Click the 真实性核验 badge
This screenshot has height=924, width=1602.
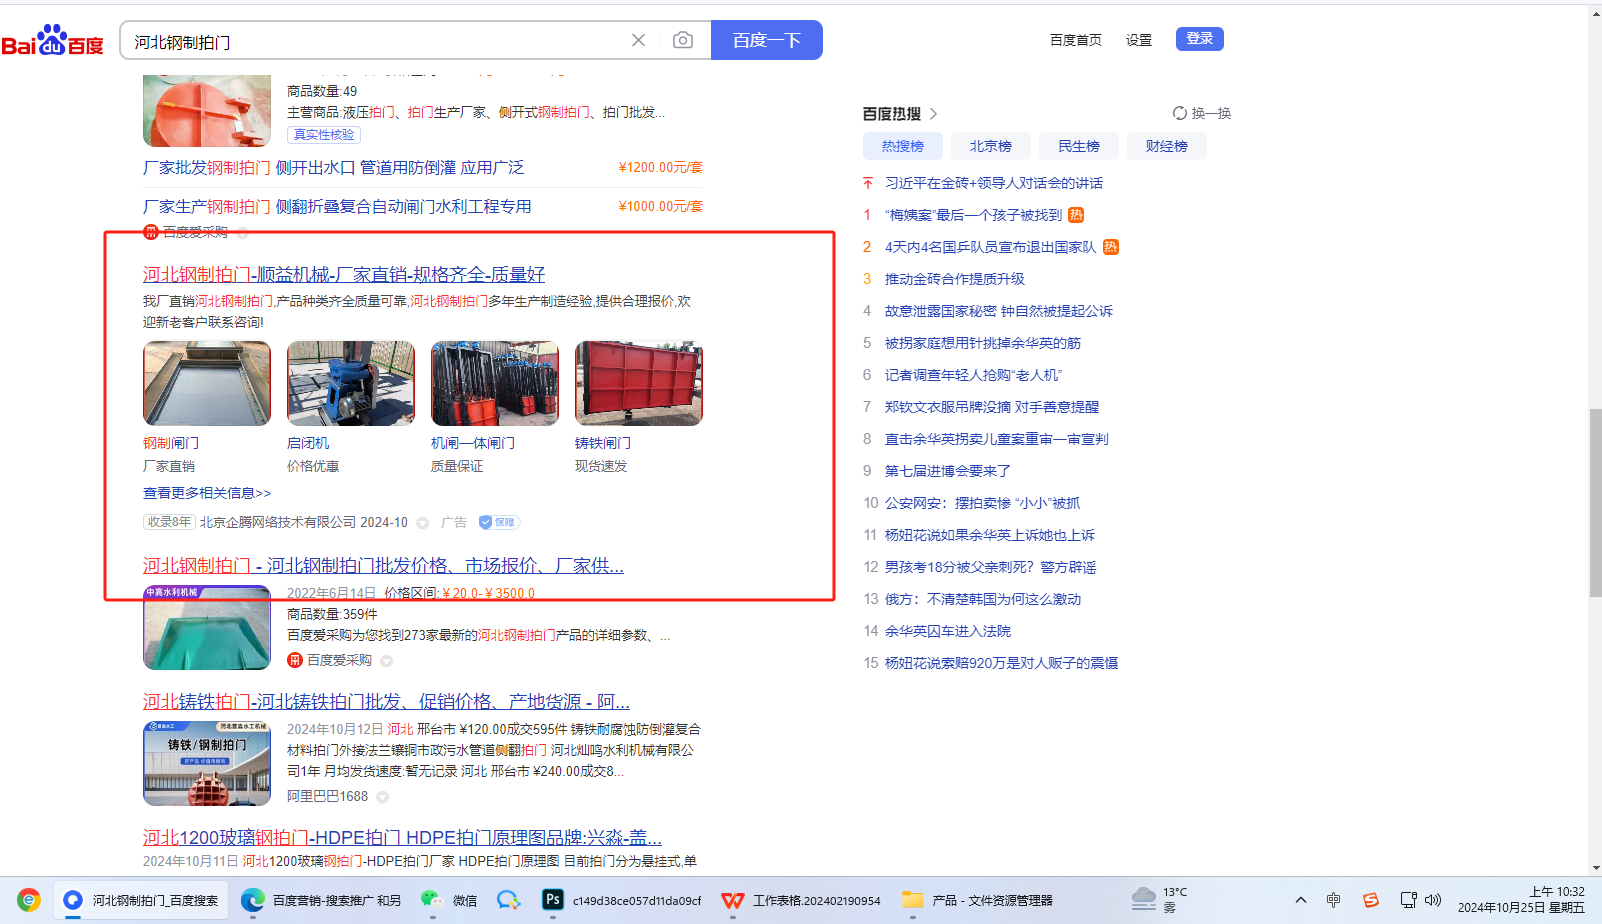pos(324,135)
